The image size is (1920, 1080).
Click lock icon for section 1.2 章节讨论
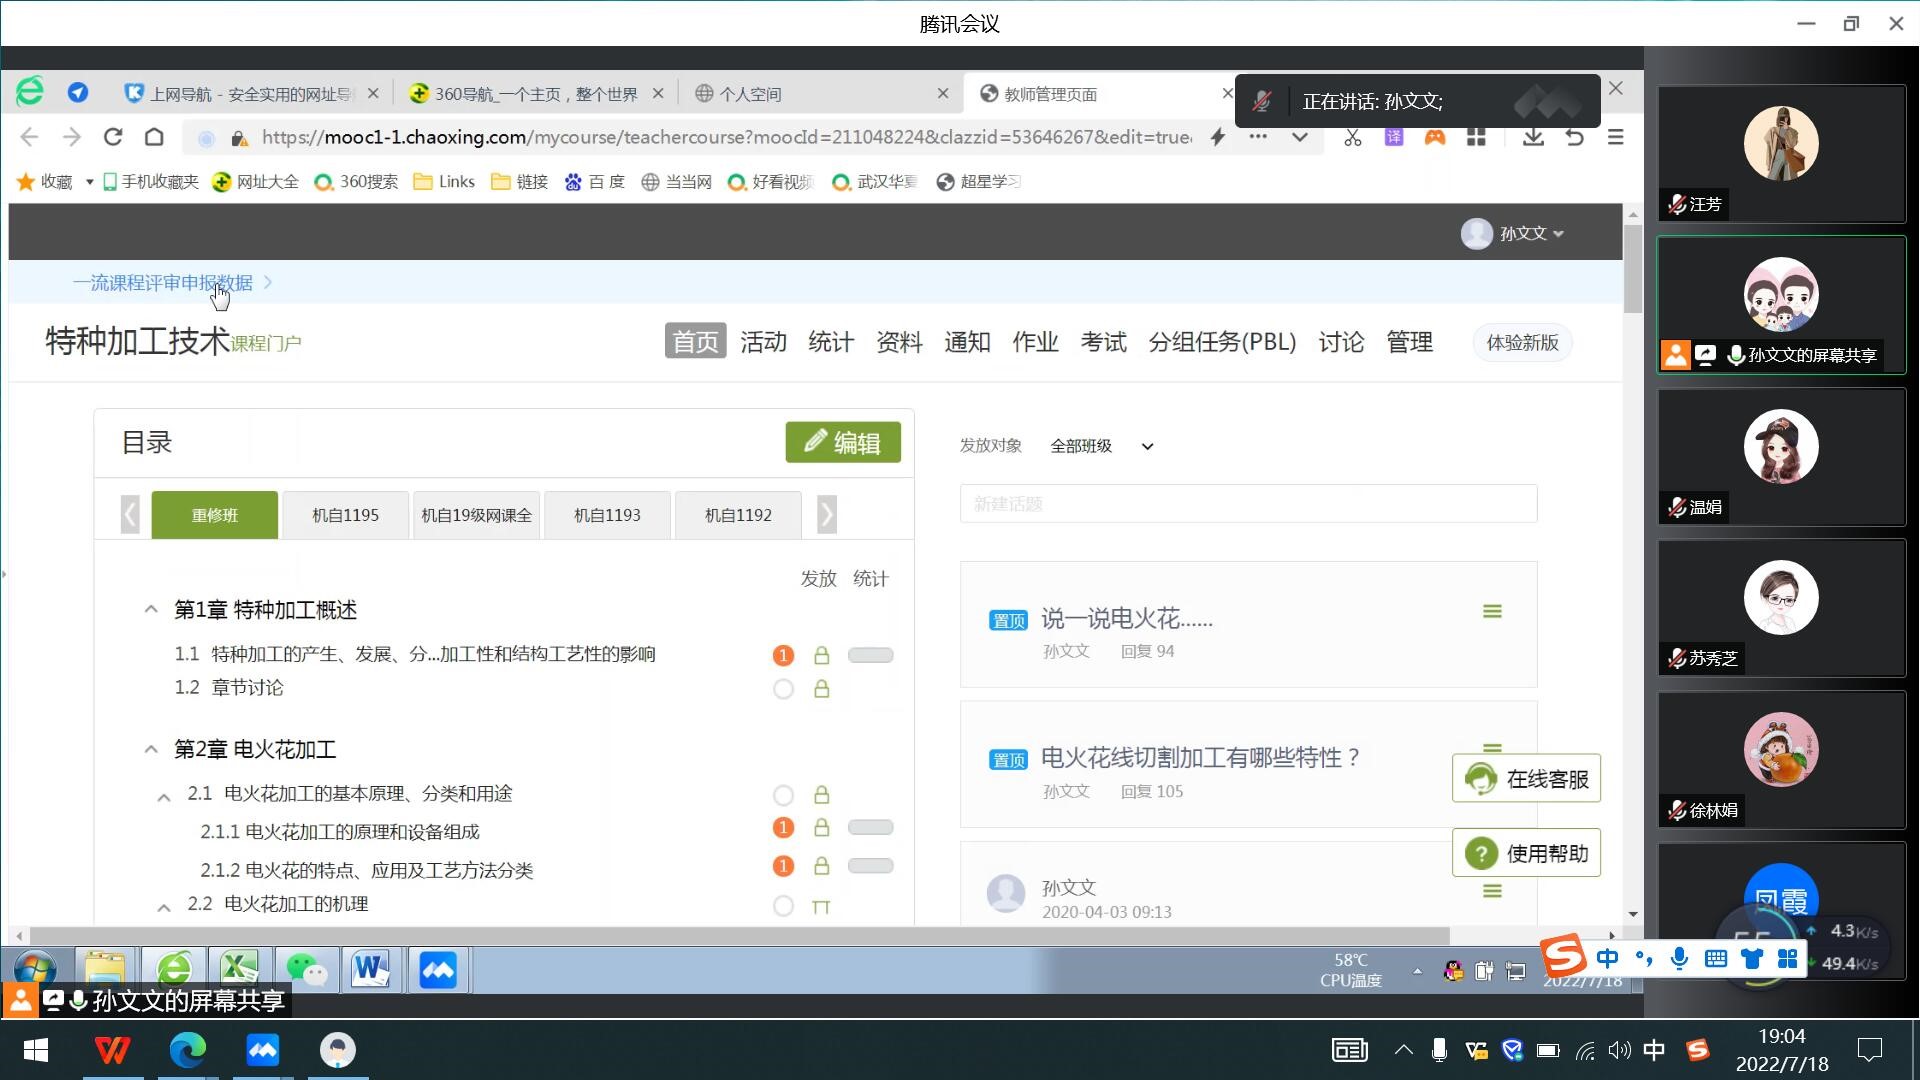pos(821,689)
